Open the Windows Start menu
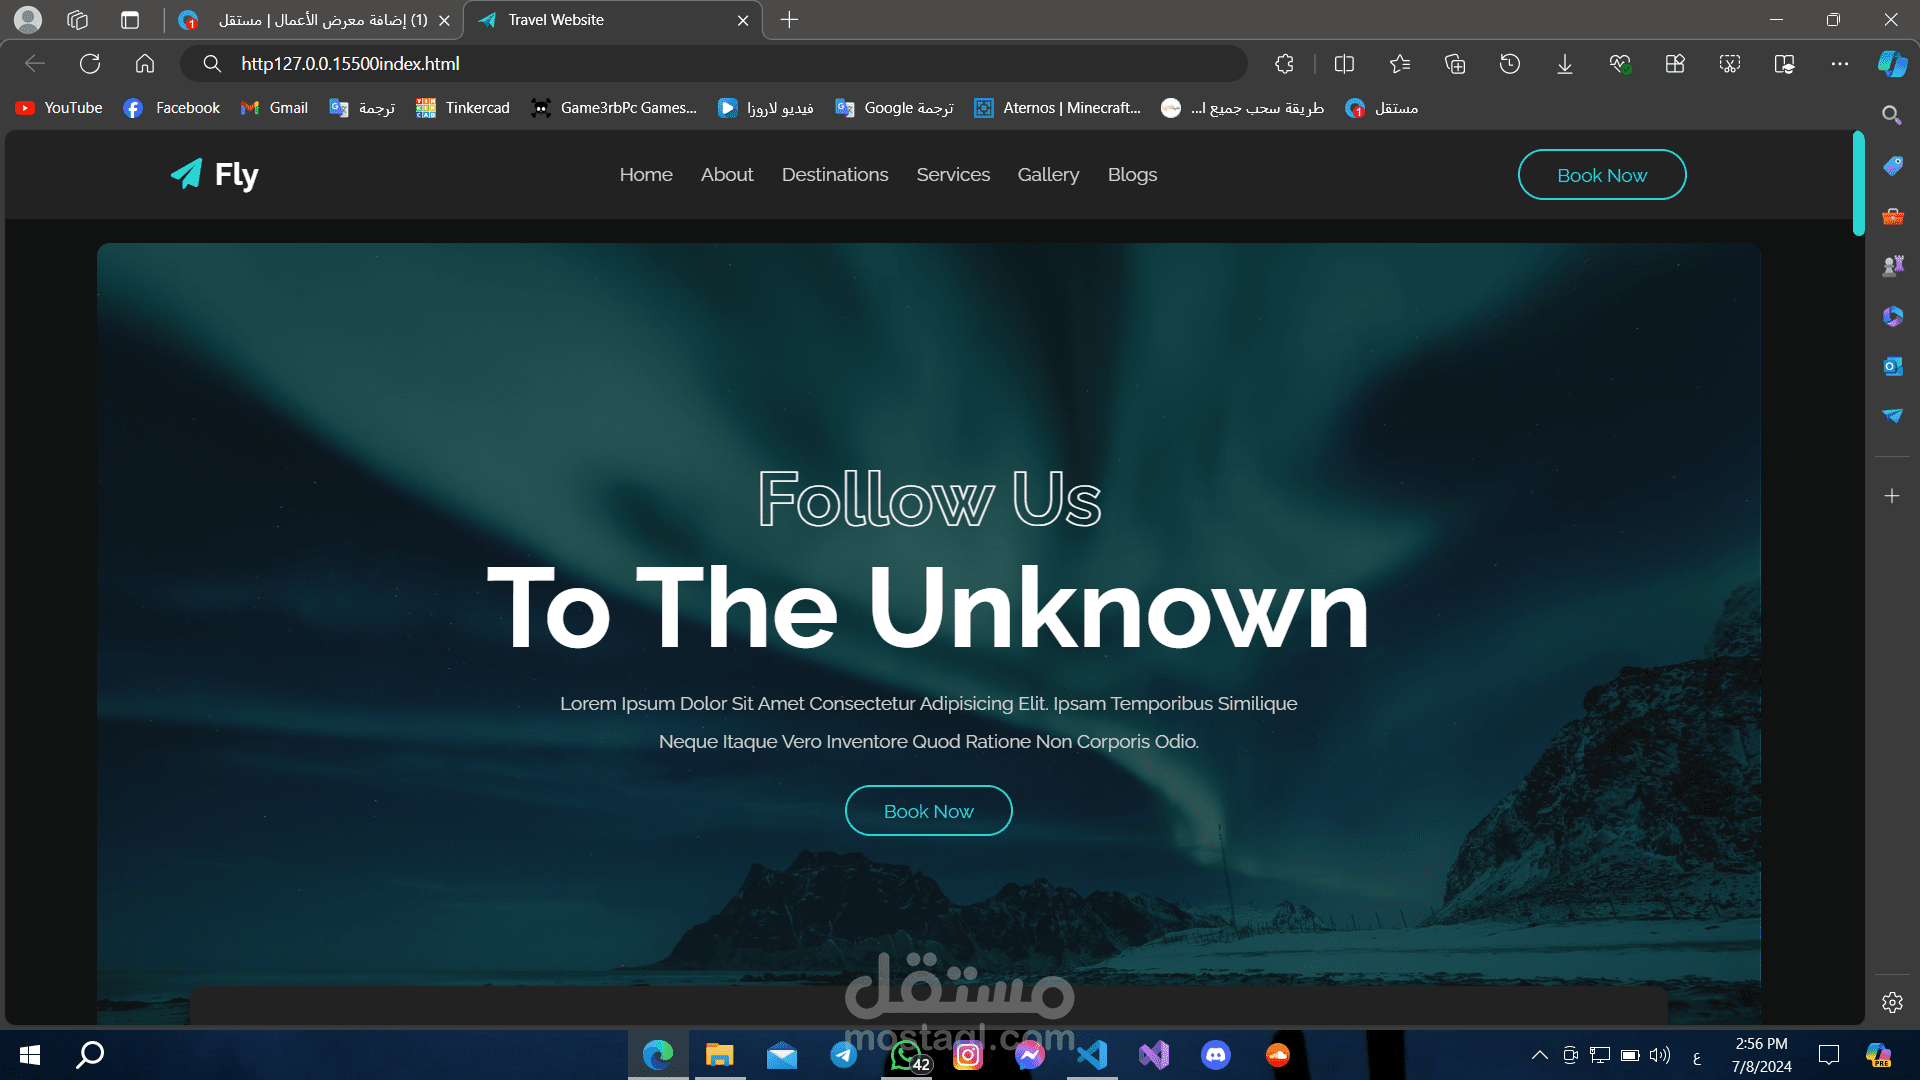 [x=30, y=1055]
